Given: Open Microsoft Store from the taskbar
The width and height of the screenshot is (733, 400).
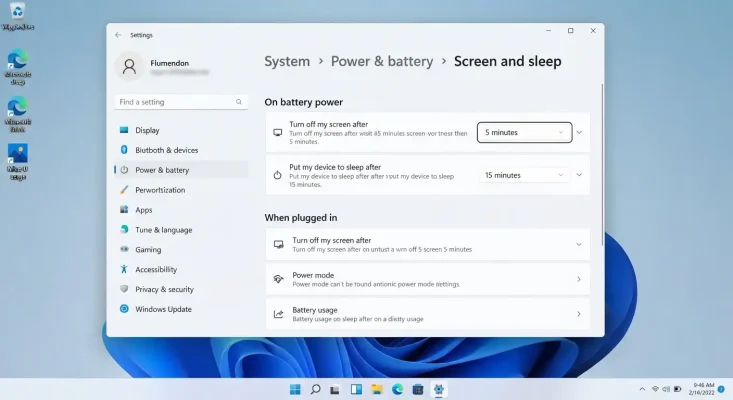Looking at the screenshot, I should tap(418, 389).
